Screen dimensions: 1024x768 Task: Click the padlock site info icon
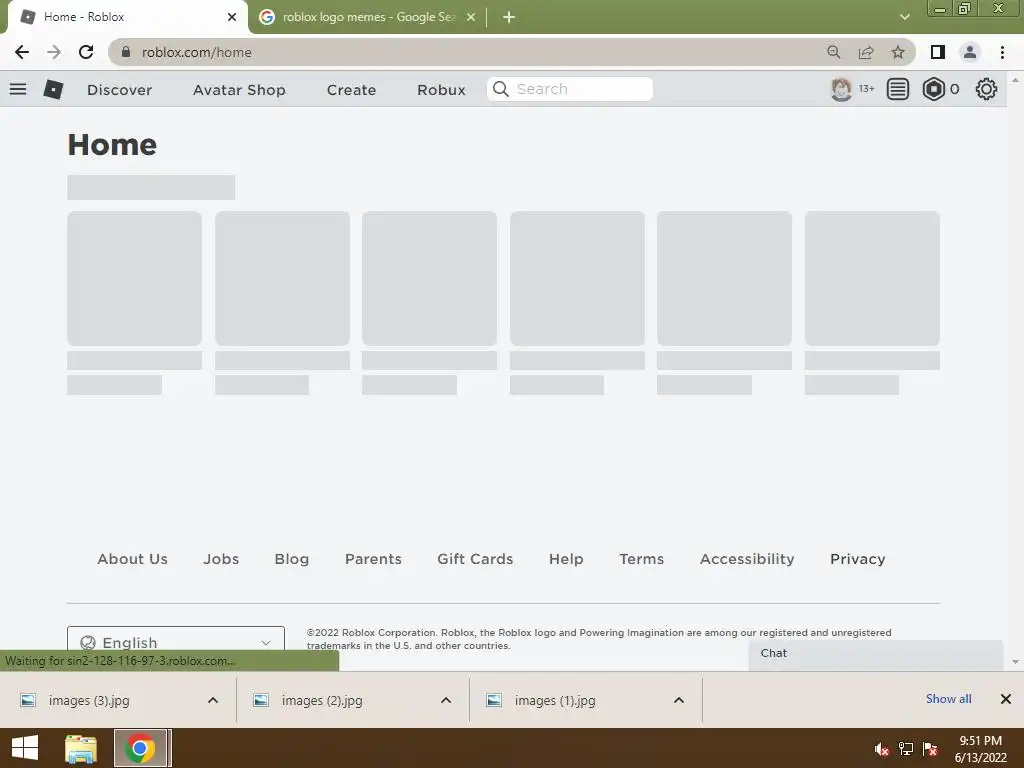126,52
